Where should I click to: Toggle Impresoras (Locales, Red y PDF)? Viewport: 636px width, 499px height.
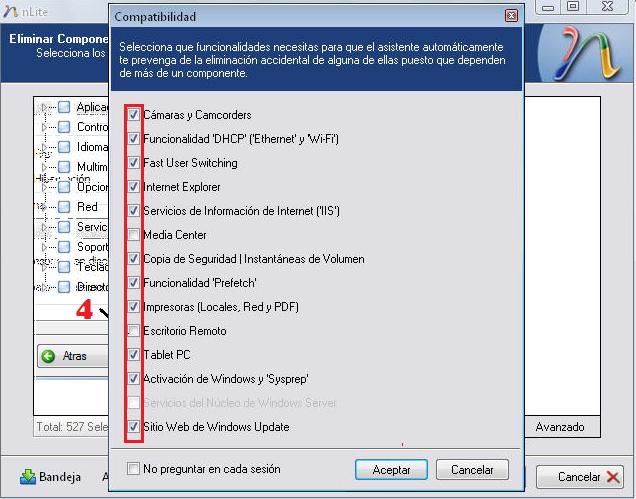click(134, 307)
